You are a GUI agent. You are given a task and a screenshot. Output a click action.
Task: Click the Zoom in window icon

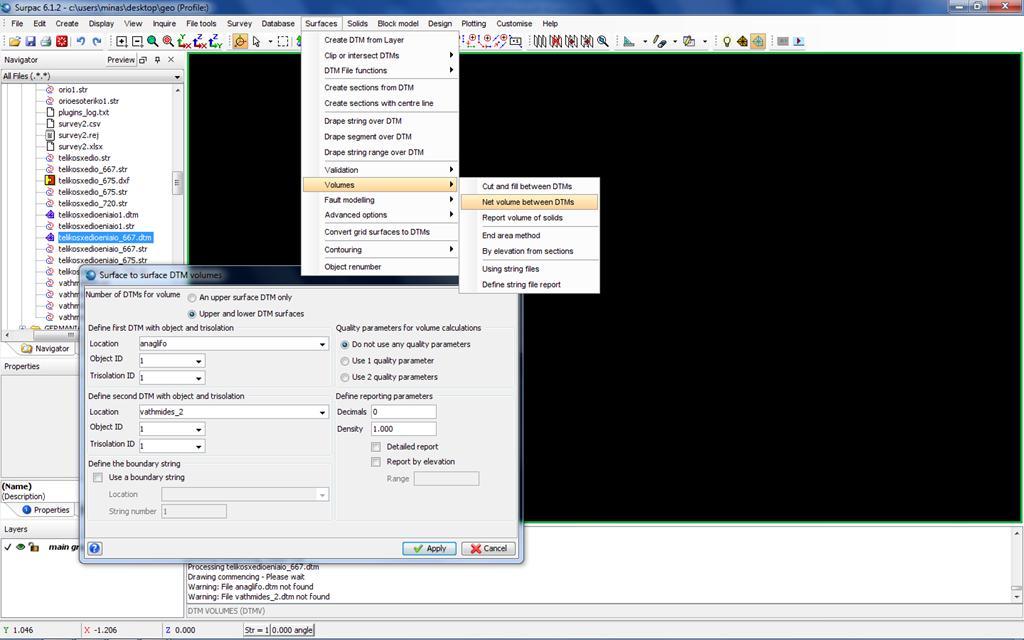pyautogui.click(x=121, y=41)
